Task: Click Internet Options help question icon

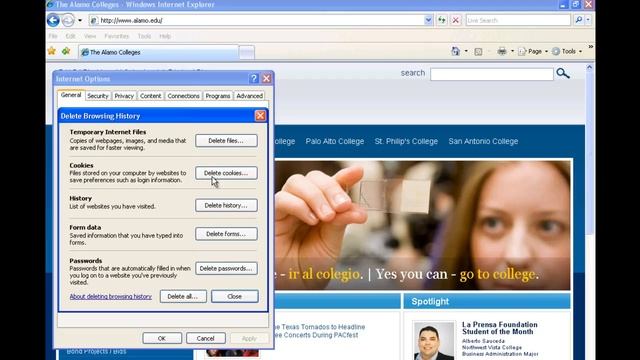Action: (x=254, y=78)
